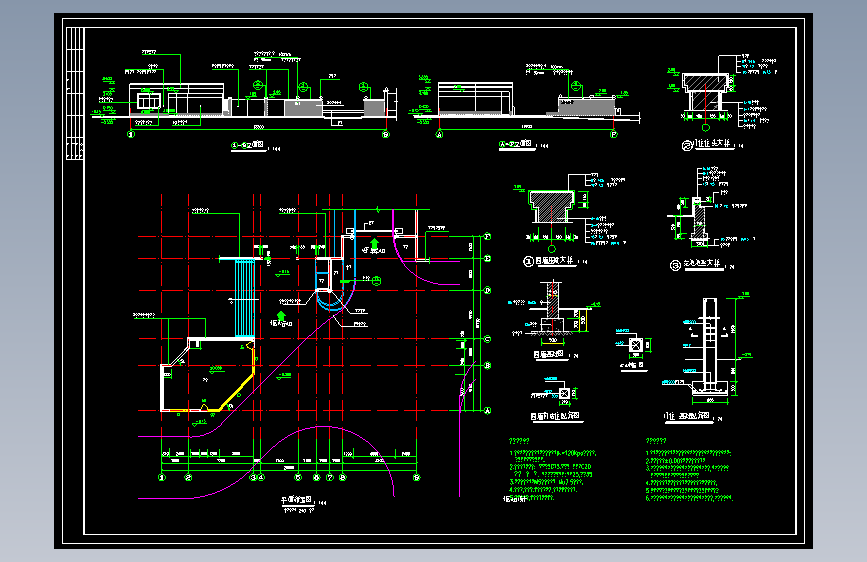Select the circled 3 detail title marker
The height and width of the screenshot is (562, 867).
675,266
